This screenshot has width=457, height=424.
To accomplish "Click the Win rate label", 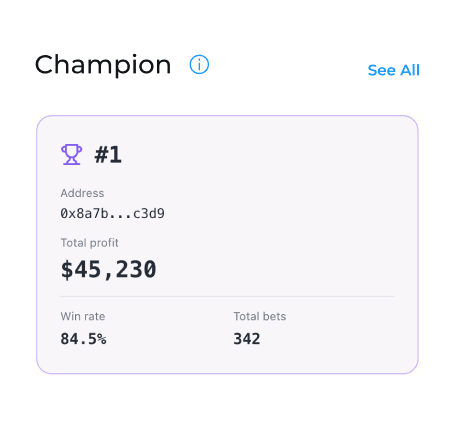I will tap(83, 316).
